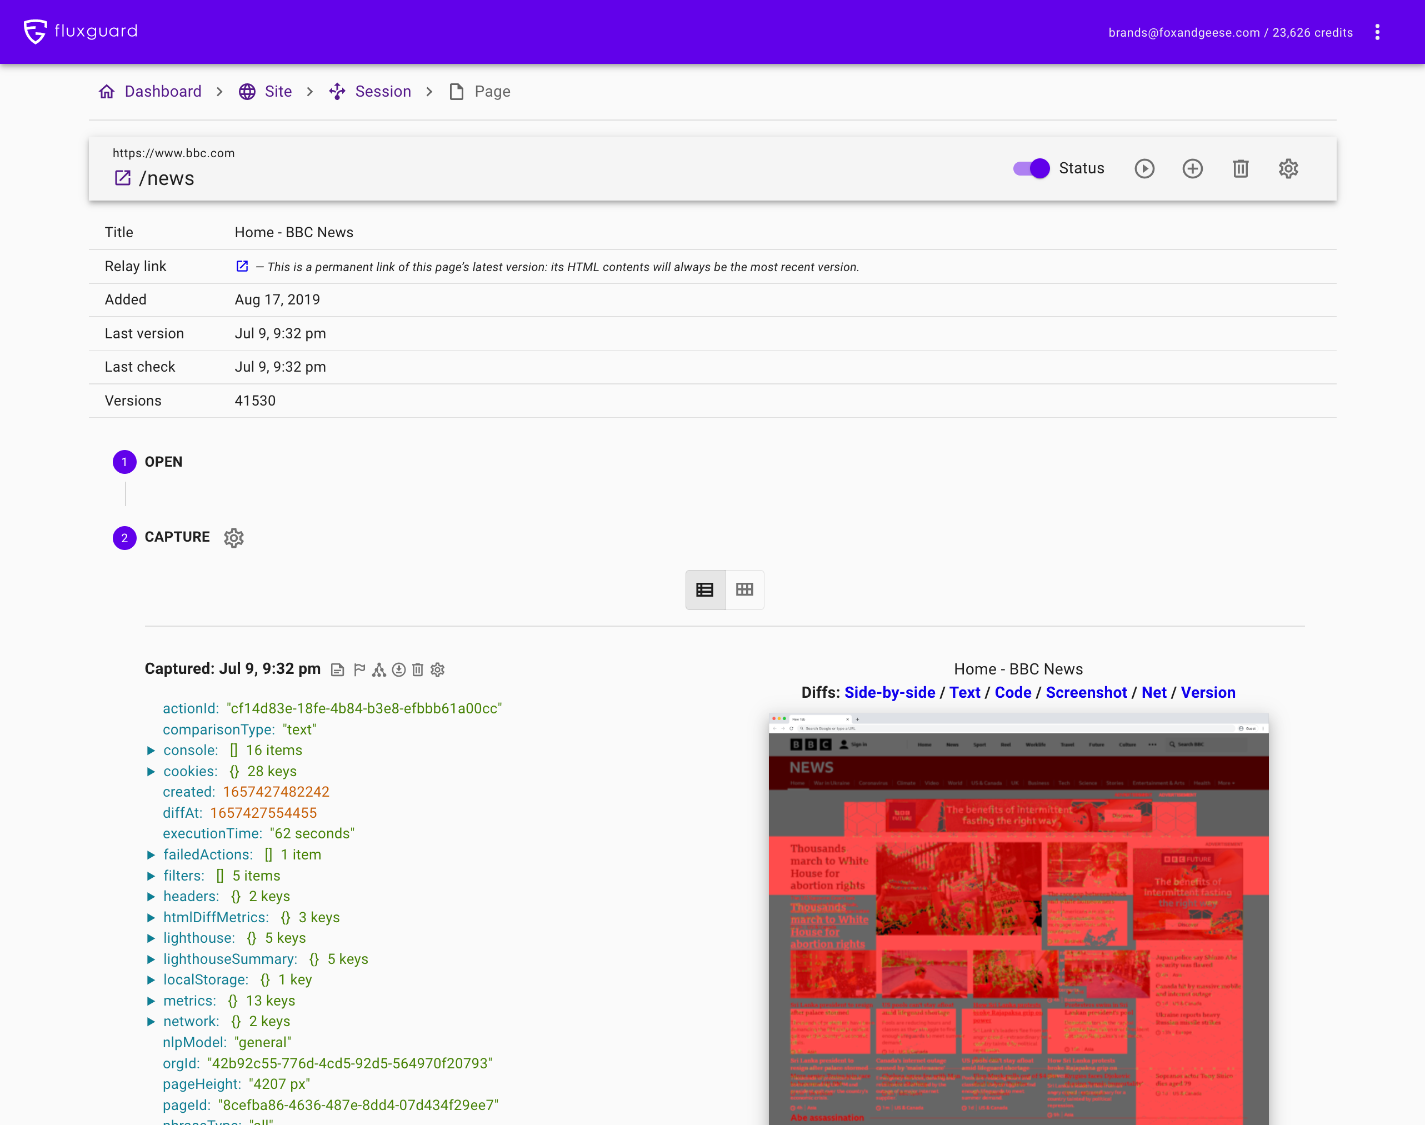The image size is (1425, 1125).
Task: Switch to list view layout
Action: (705, 590)
